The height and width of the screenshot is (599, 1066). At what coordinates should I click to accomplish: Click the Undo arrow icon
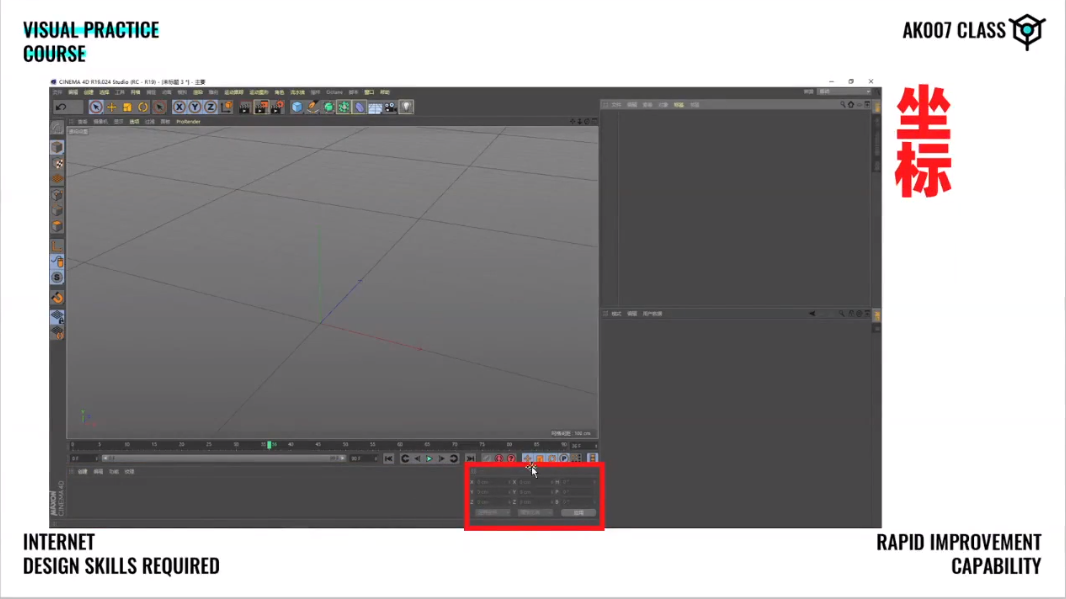click(61, 107)
